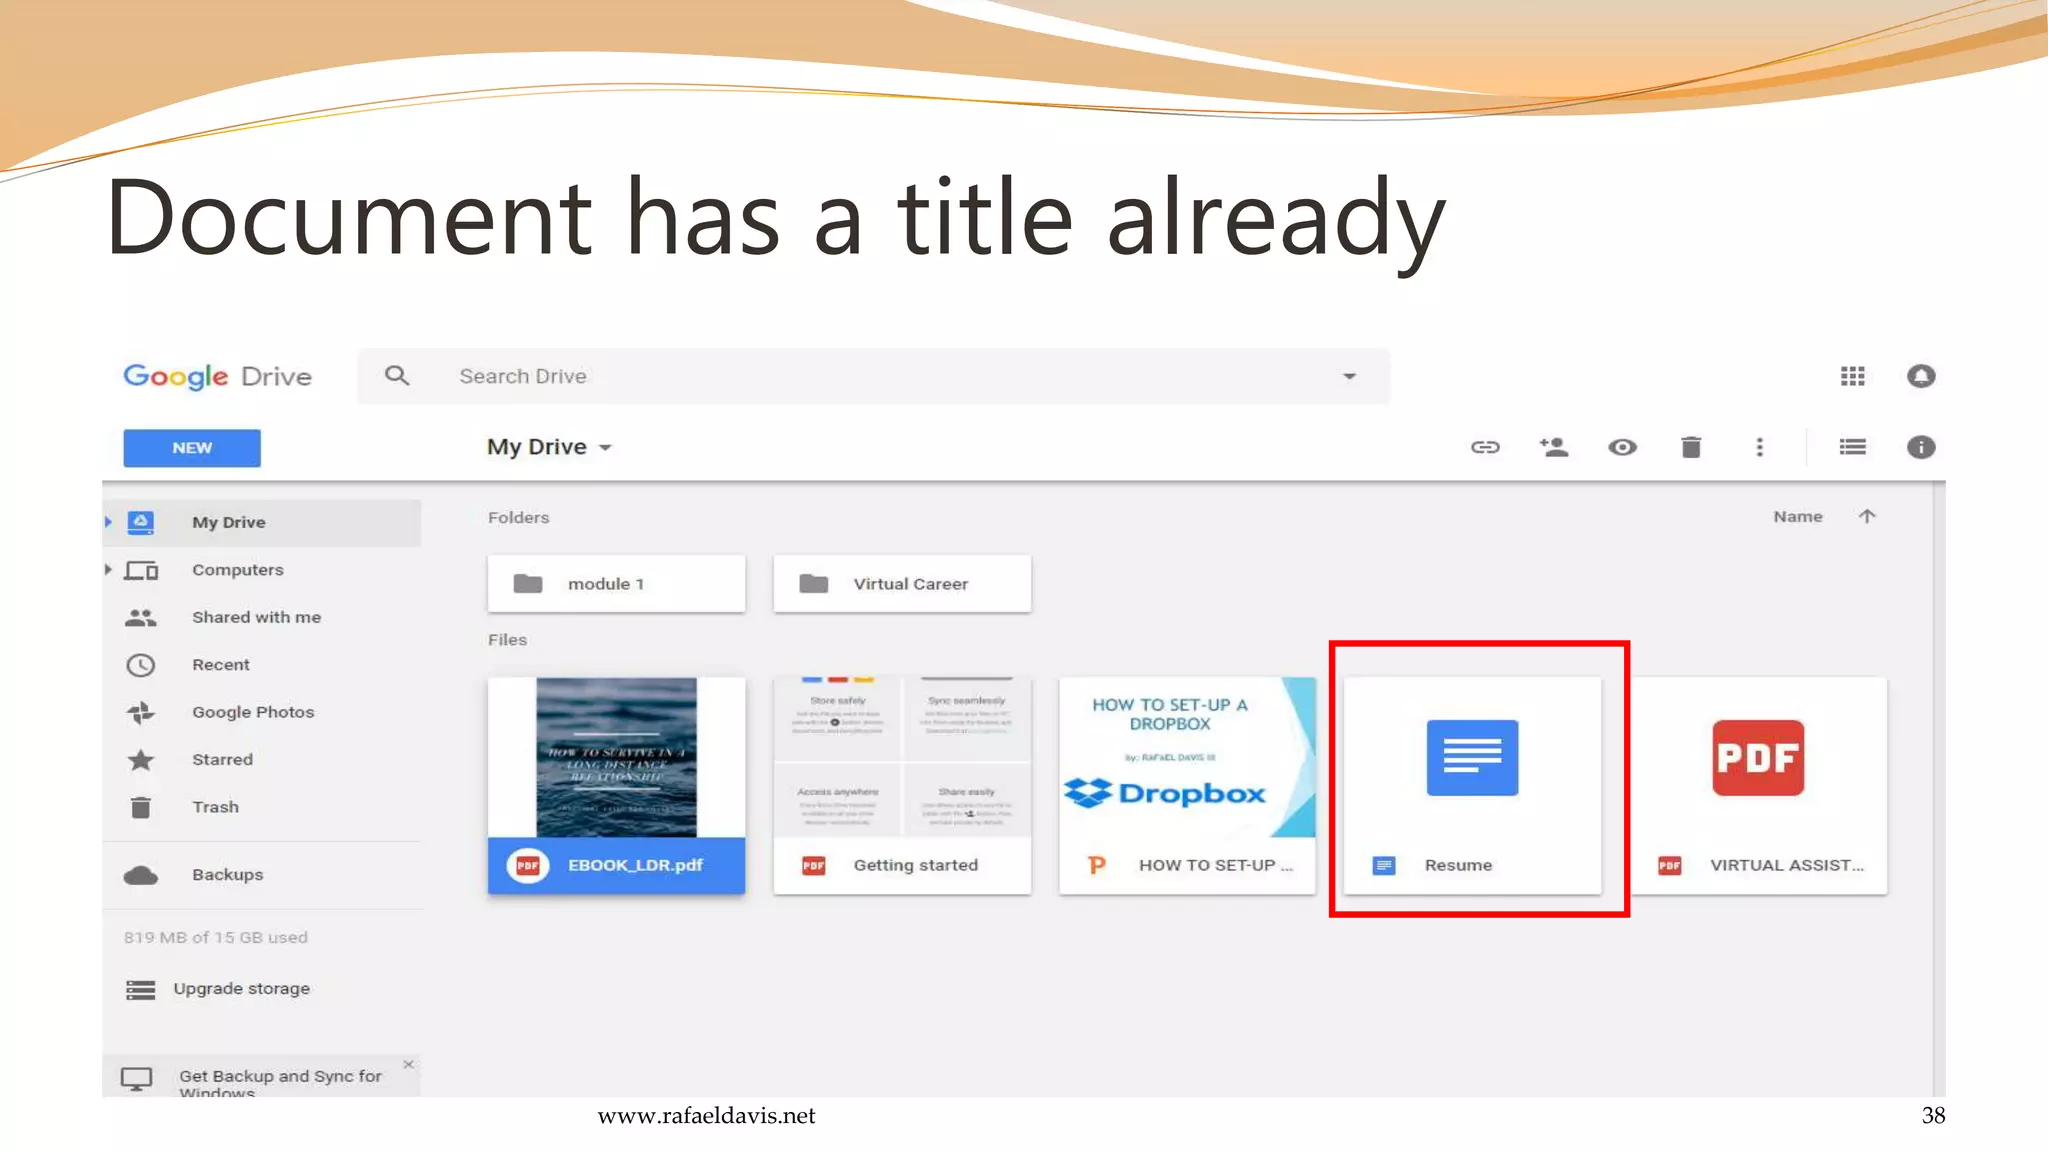Click the preview eye icon

[1622, 447]
